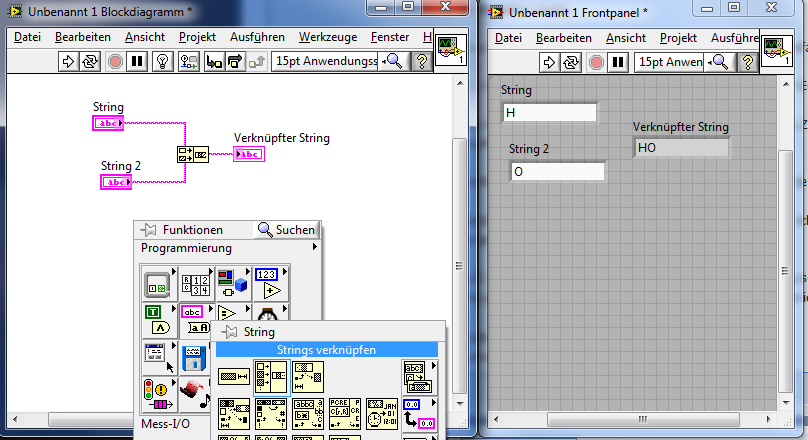Select the String Length function
Viewport: 808px width, 440px height.
[234, 377]
